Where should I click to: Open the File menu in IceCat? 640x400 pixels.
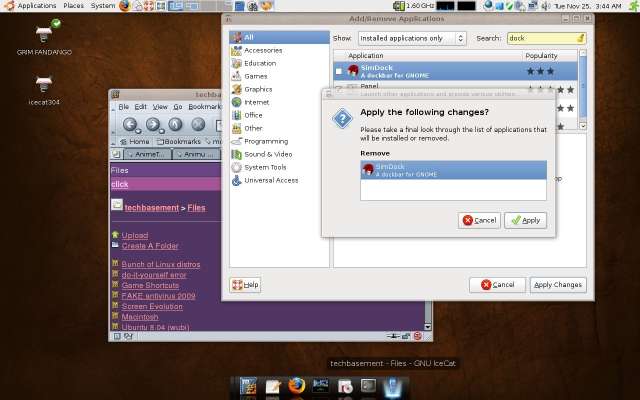coord(124,107)
